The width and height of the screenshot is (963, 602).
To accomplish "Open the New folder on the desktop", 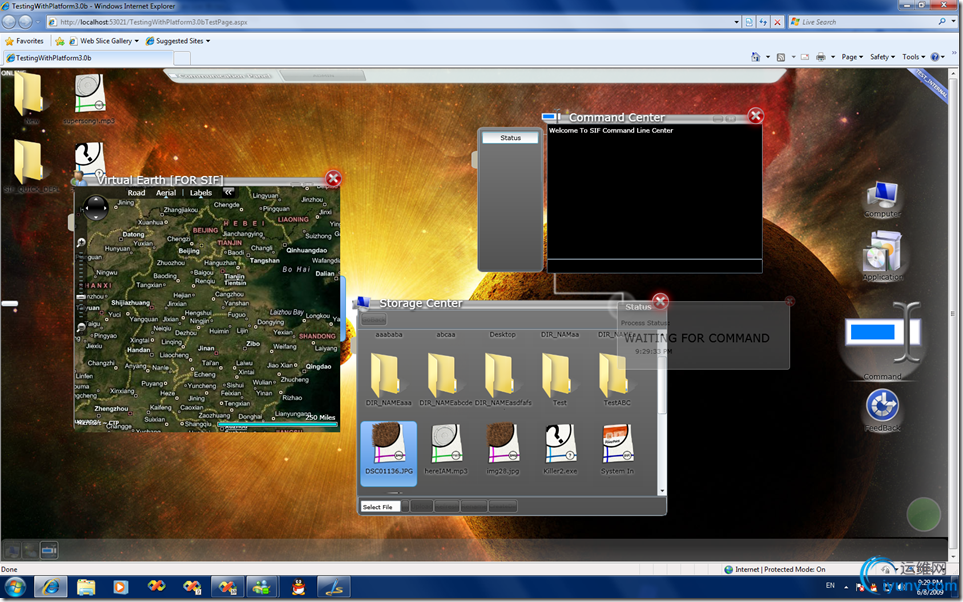I will point(28,98).
